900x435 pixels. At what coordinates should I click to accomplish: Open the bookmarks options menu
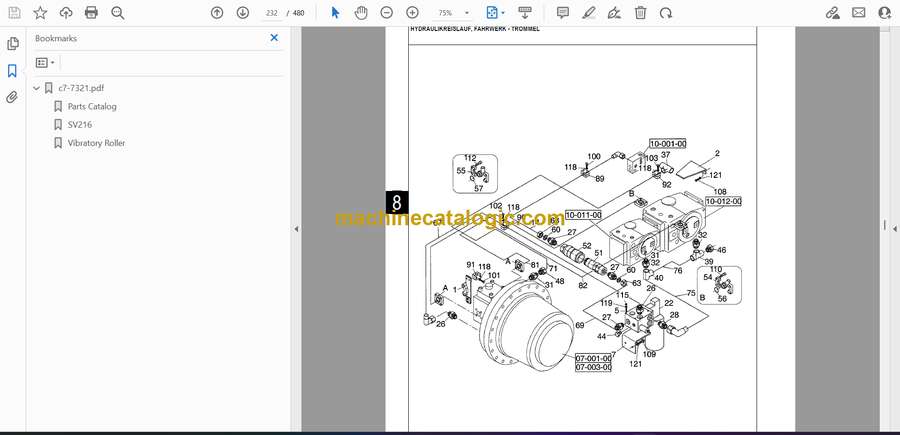tap(45, 63)
